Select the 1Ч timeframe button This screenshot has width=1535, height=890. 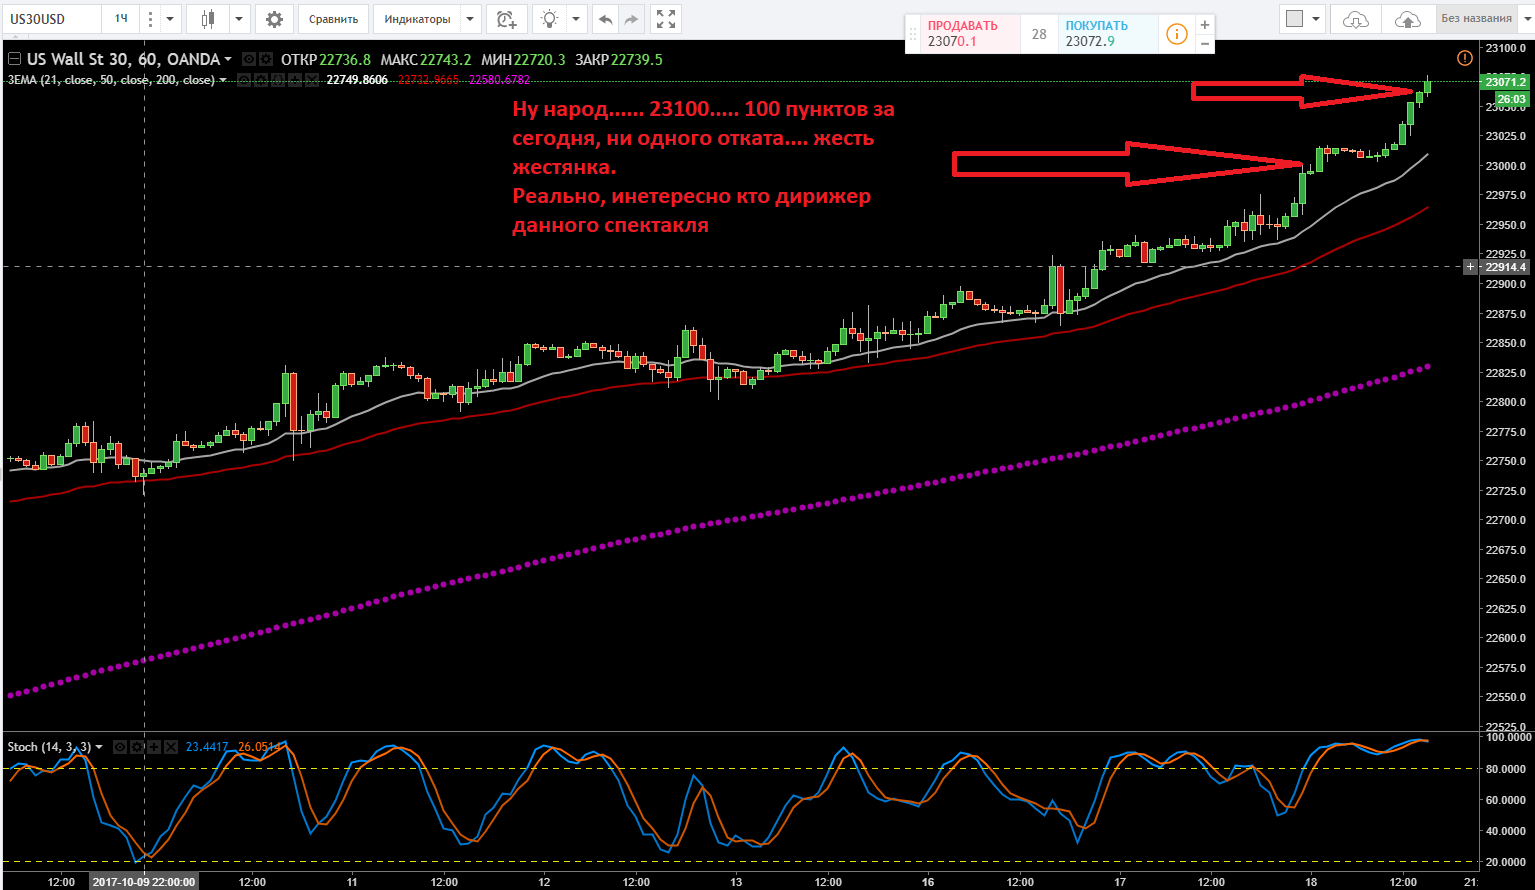(x=120, y=19)
